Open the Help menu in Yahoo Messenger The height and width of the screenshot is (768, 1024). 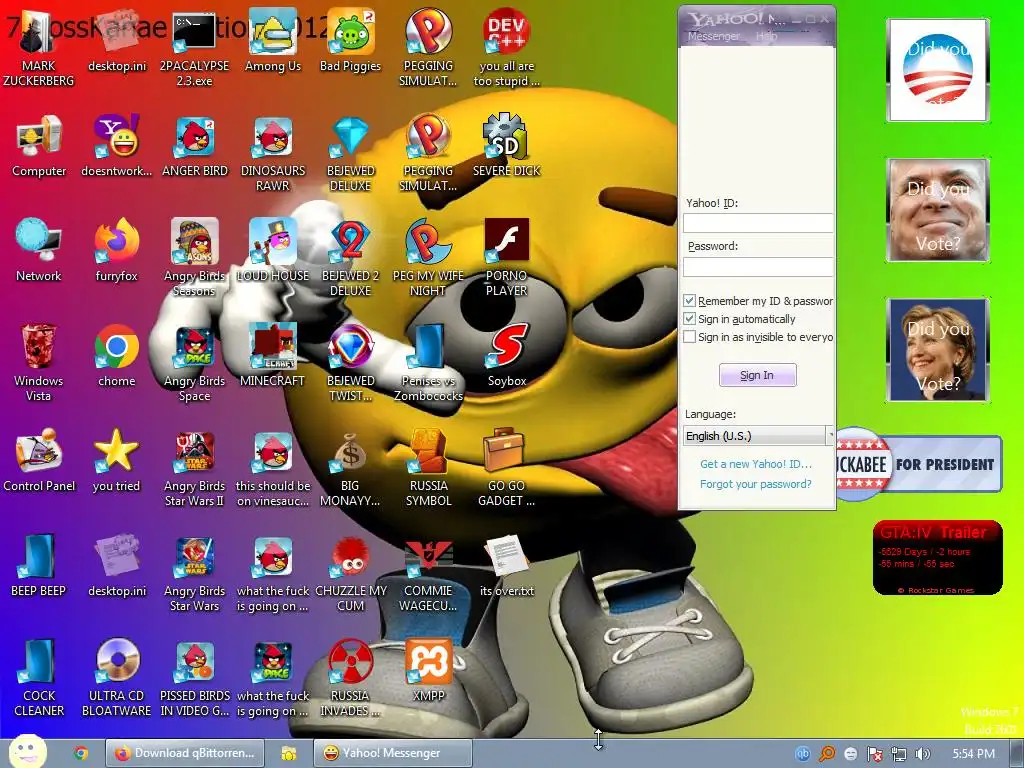tap(766, 37)
